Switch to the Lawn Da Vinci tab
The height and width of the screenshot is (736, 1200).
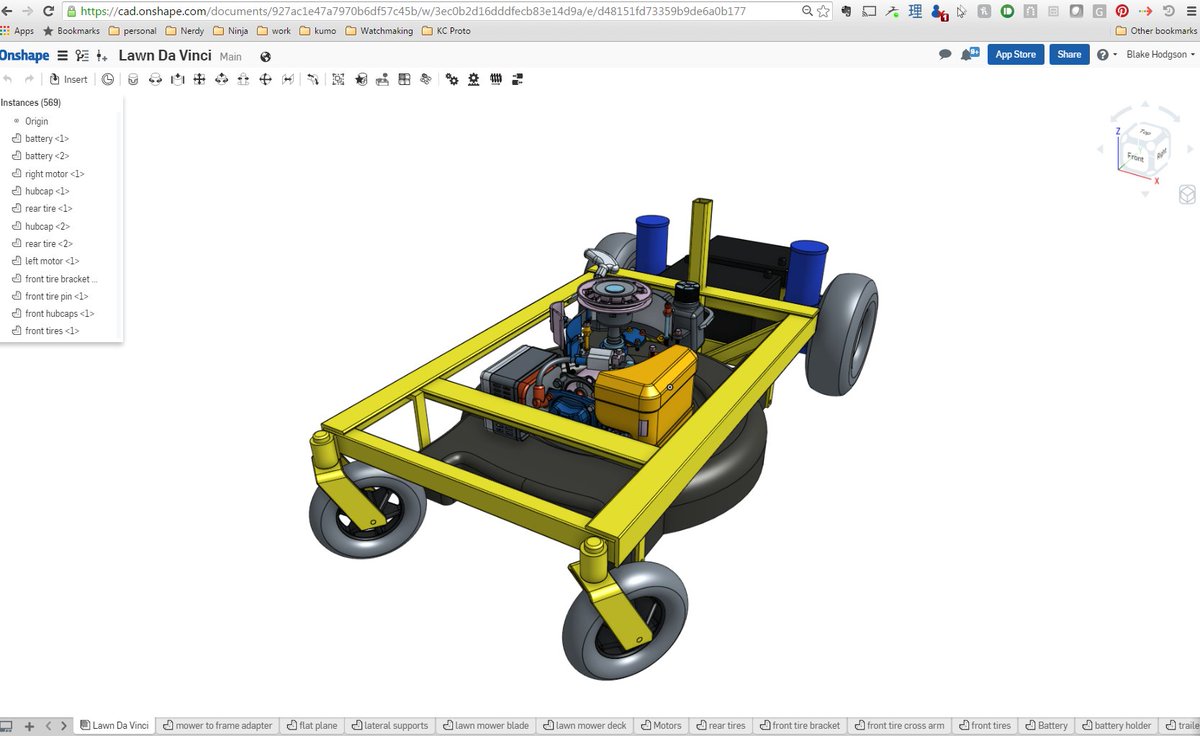coord(114,726)
